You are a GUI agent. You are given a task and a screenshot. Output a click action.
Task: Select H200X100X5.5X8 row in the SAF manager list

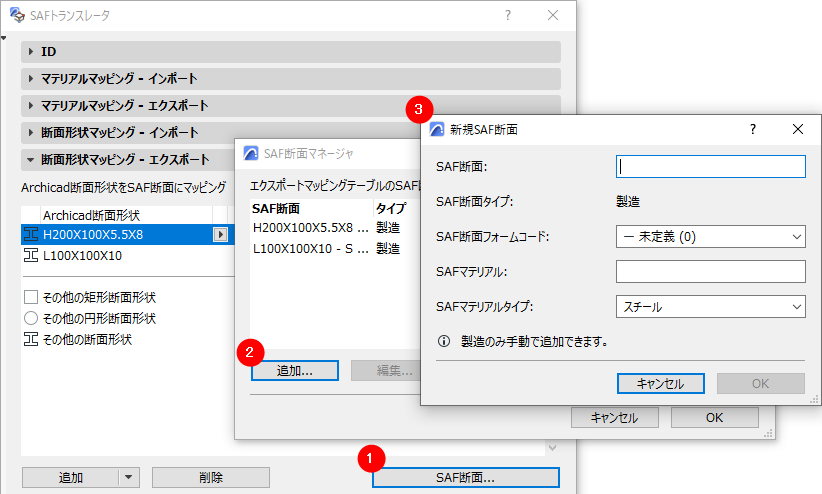pos(336,228)
